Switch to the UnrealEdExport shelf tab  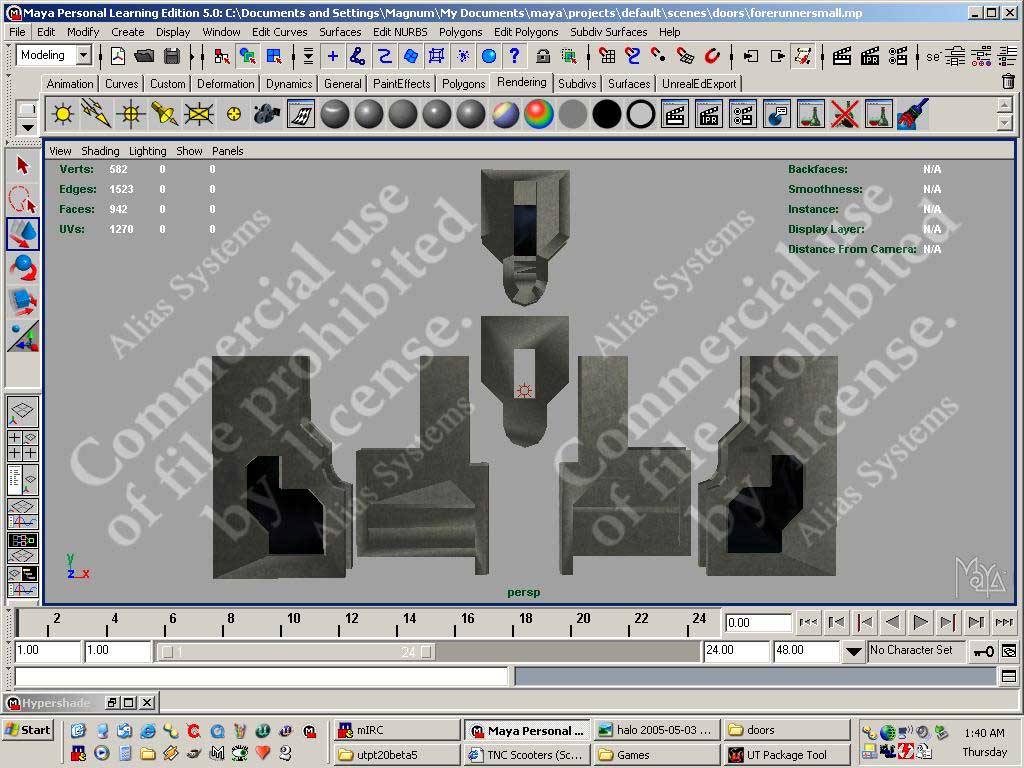click(699, 84)
